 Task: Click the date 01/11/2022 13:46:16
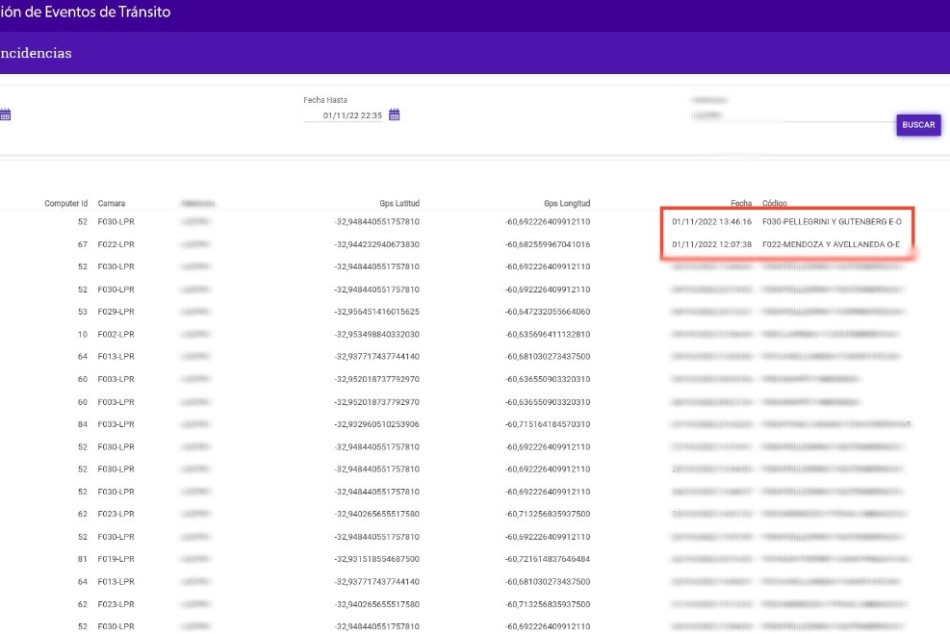coord(711,221)
